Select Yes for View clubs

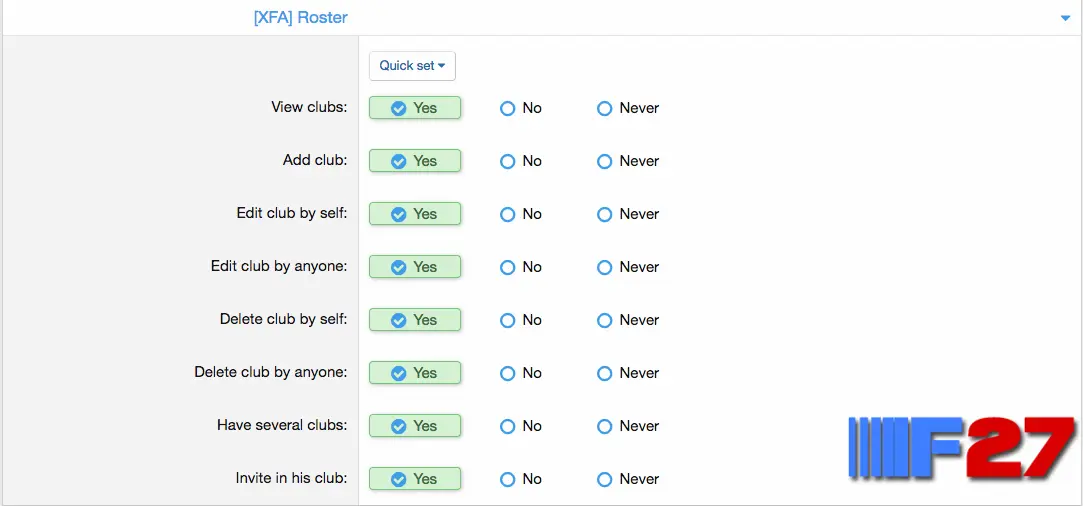[x=414, y=108]
